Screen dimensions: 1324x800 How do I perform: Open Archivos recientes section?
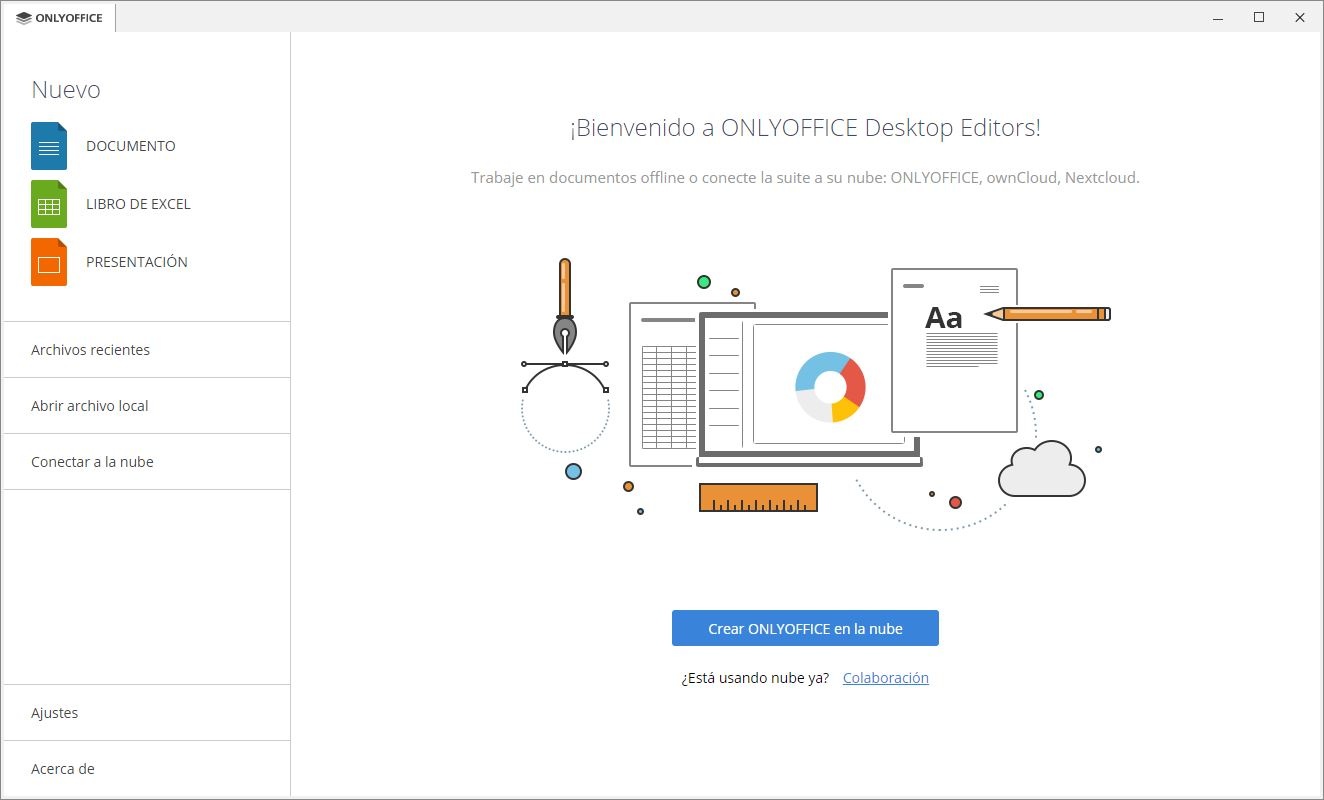click(x=147, y=350)
